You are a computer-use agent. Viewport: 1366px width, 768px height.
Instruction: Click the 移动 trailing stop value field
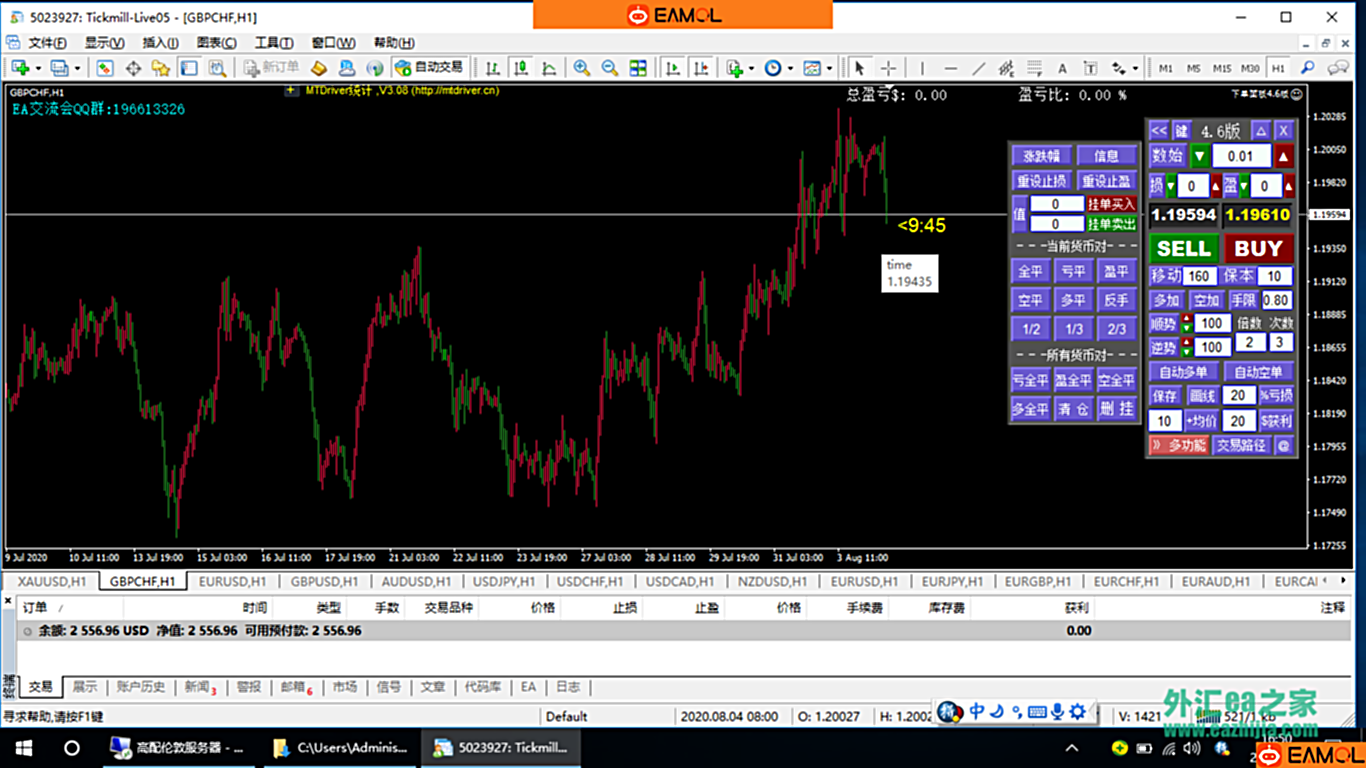pyautogui.click(x=1200, y=276)
